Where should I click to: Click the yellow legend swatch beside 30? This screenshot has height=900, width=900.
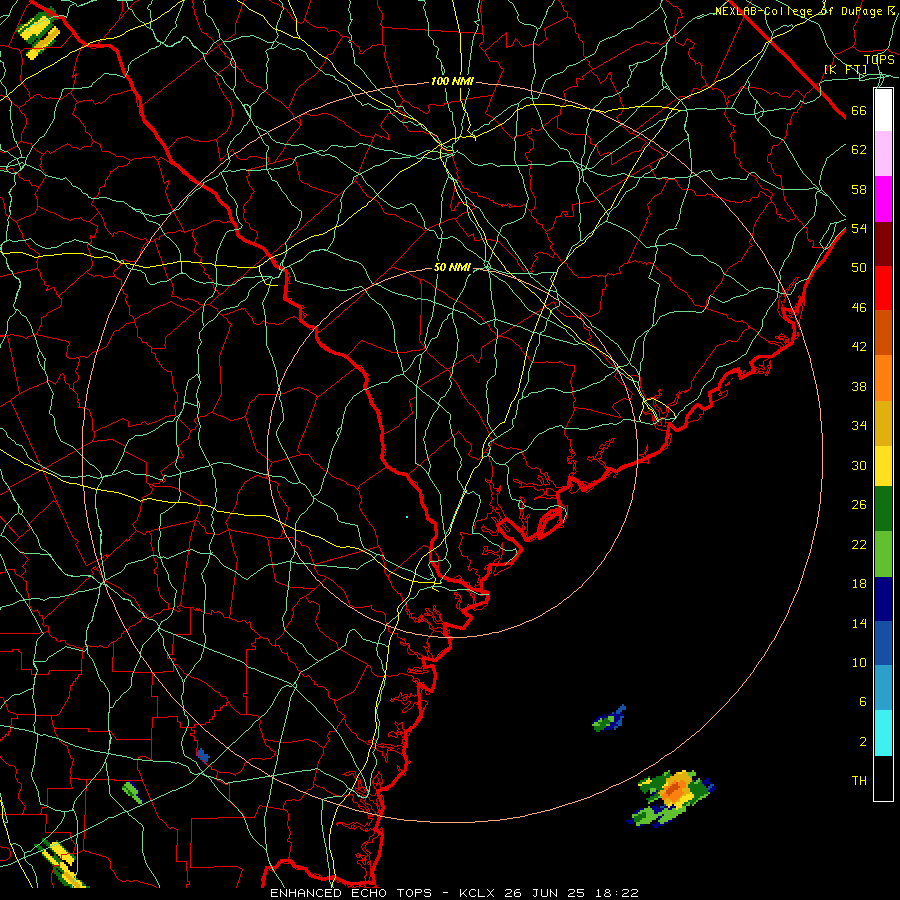click(883, 465)
